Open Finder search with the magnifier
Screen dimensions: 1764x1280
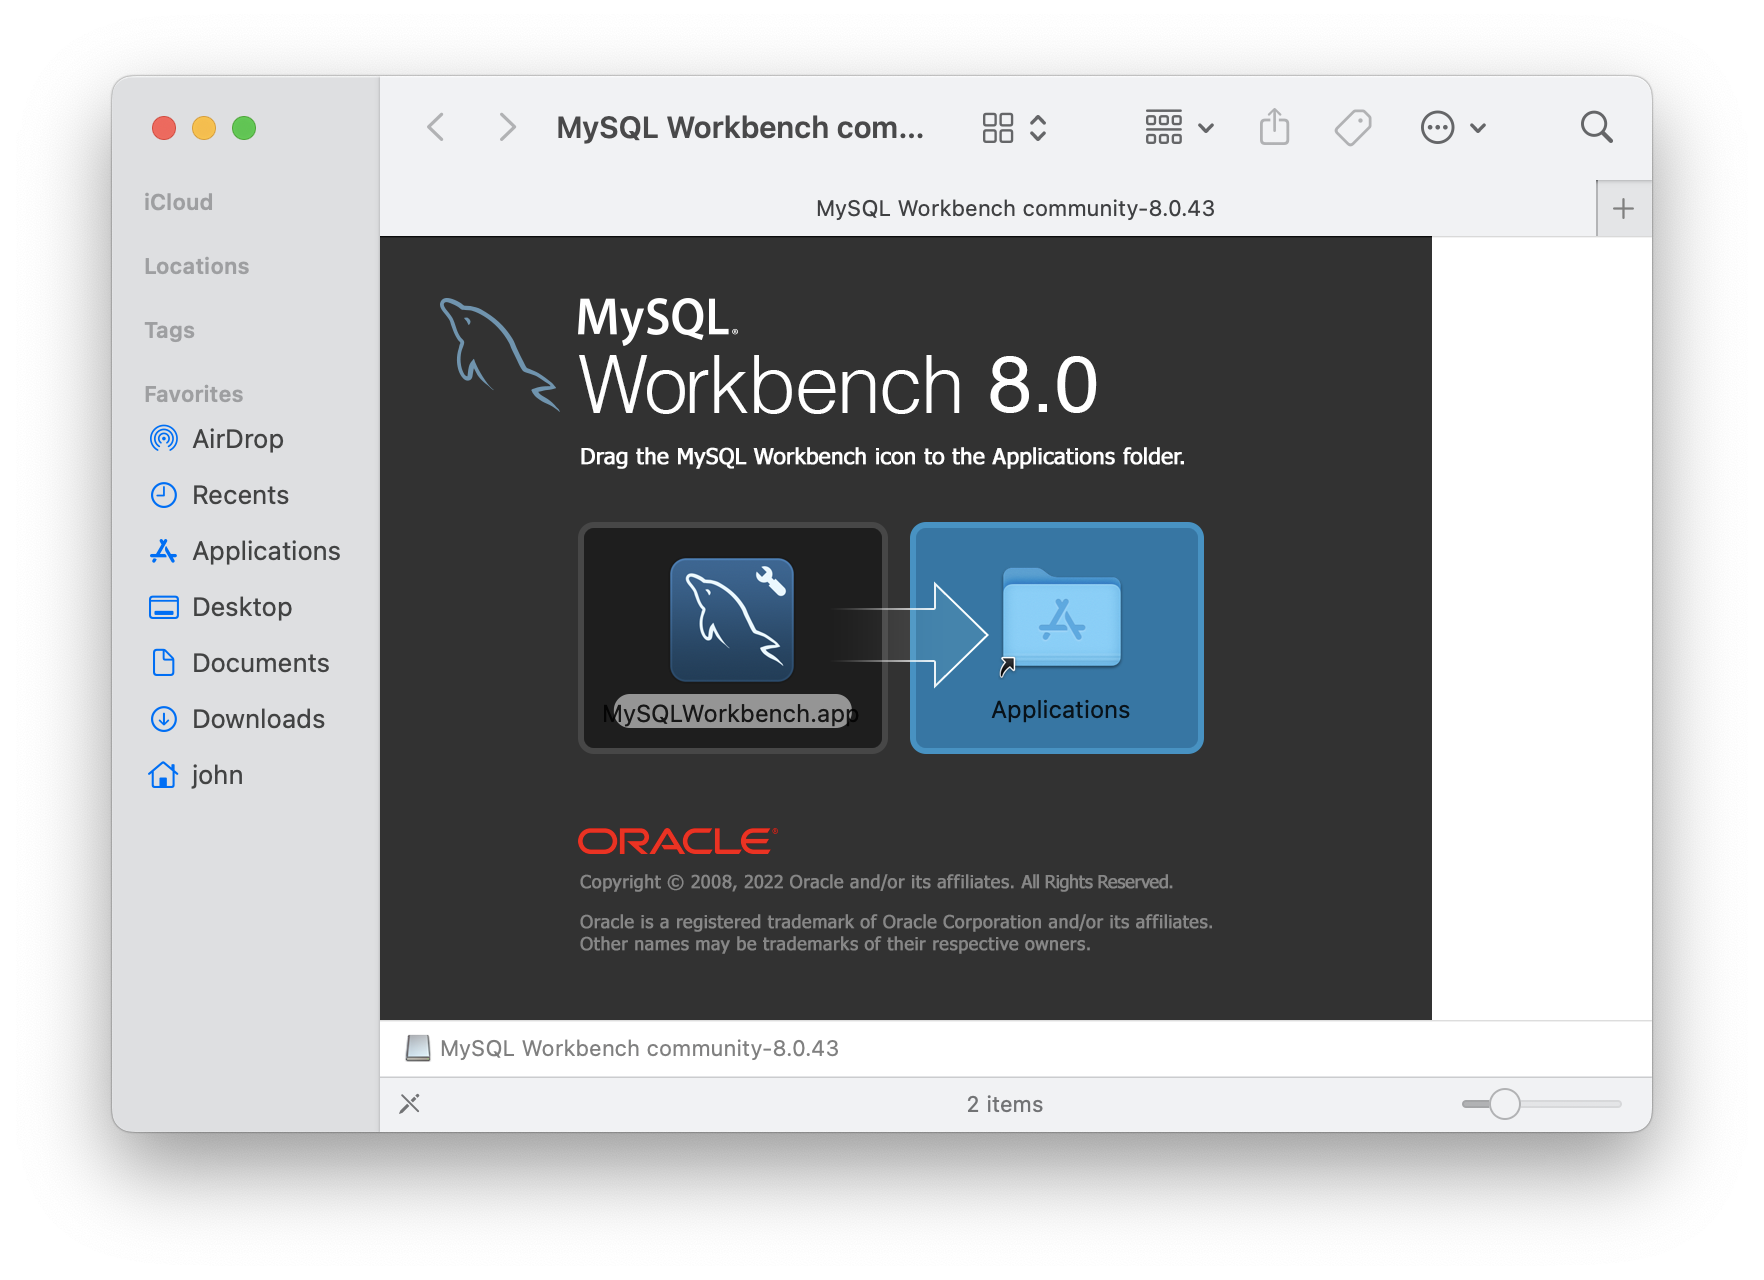(1596, 127)
